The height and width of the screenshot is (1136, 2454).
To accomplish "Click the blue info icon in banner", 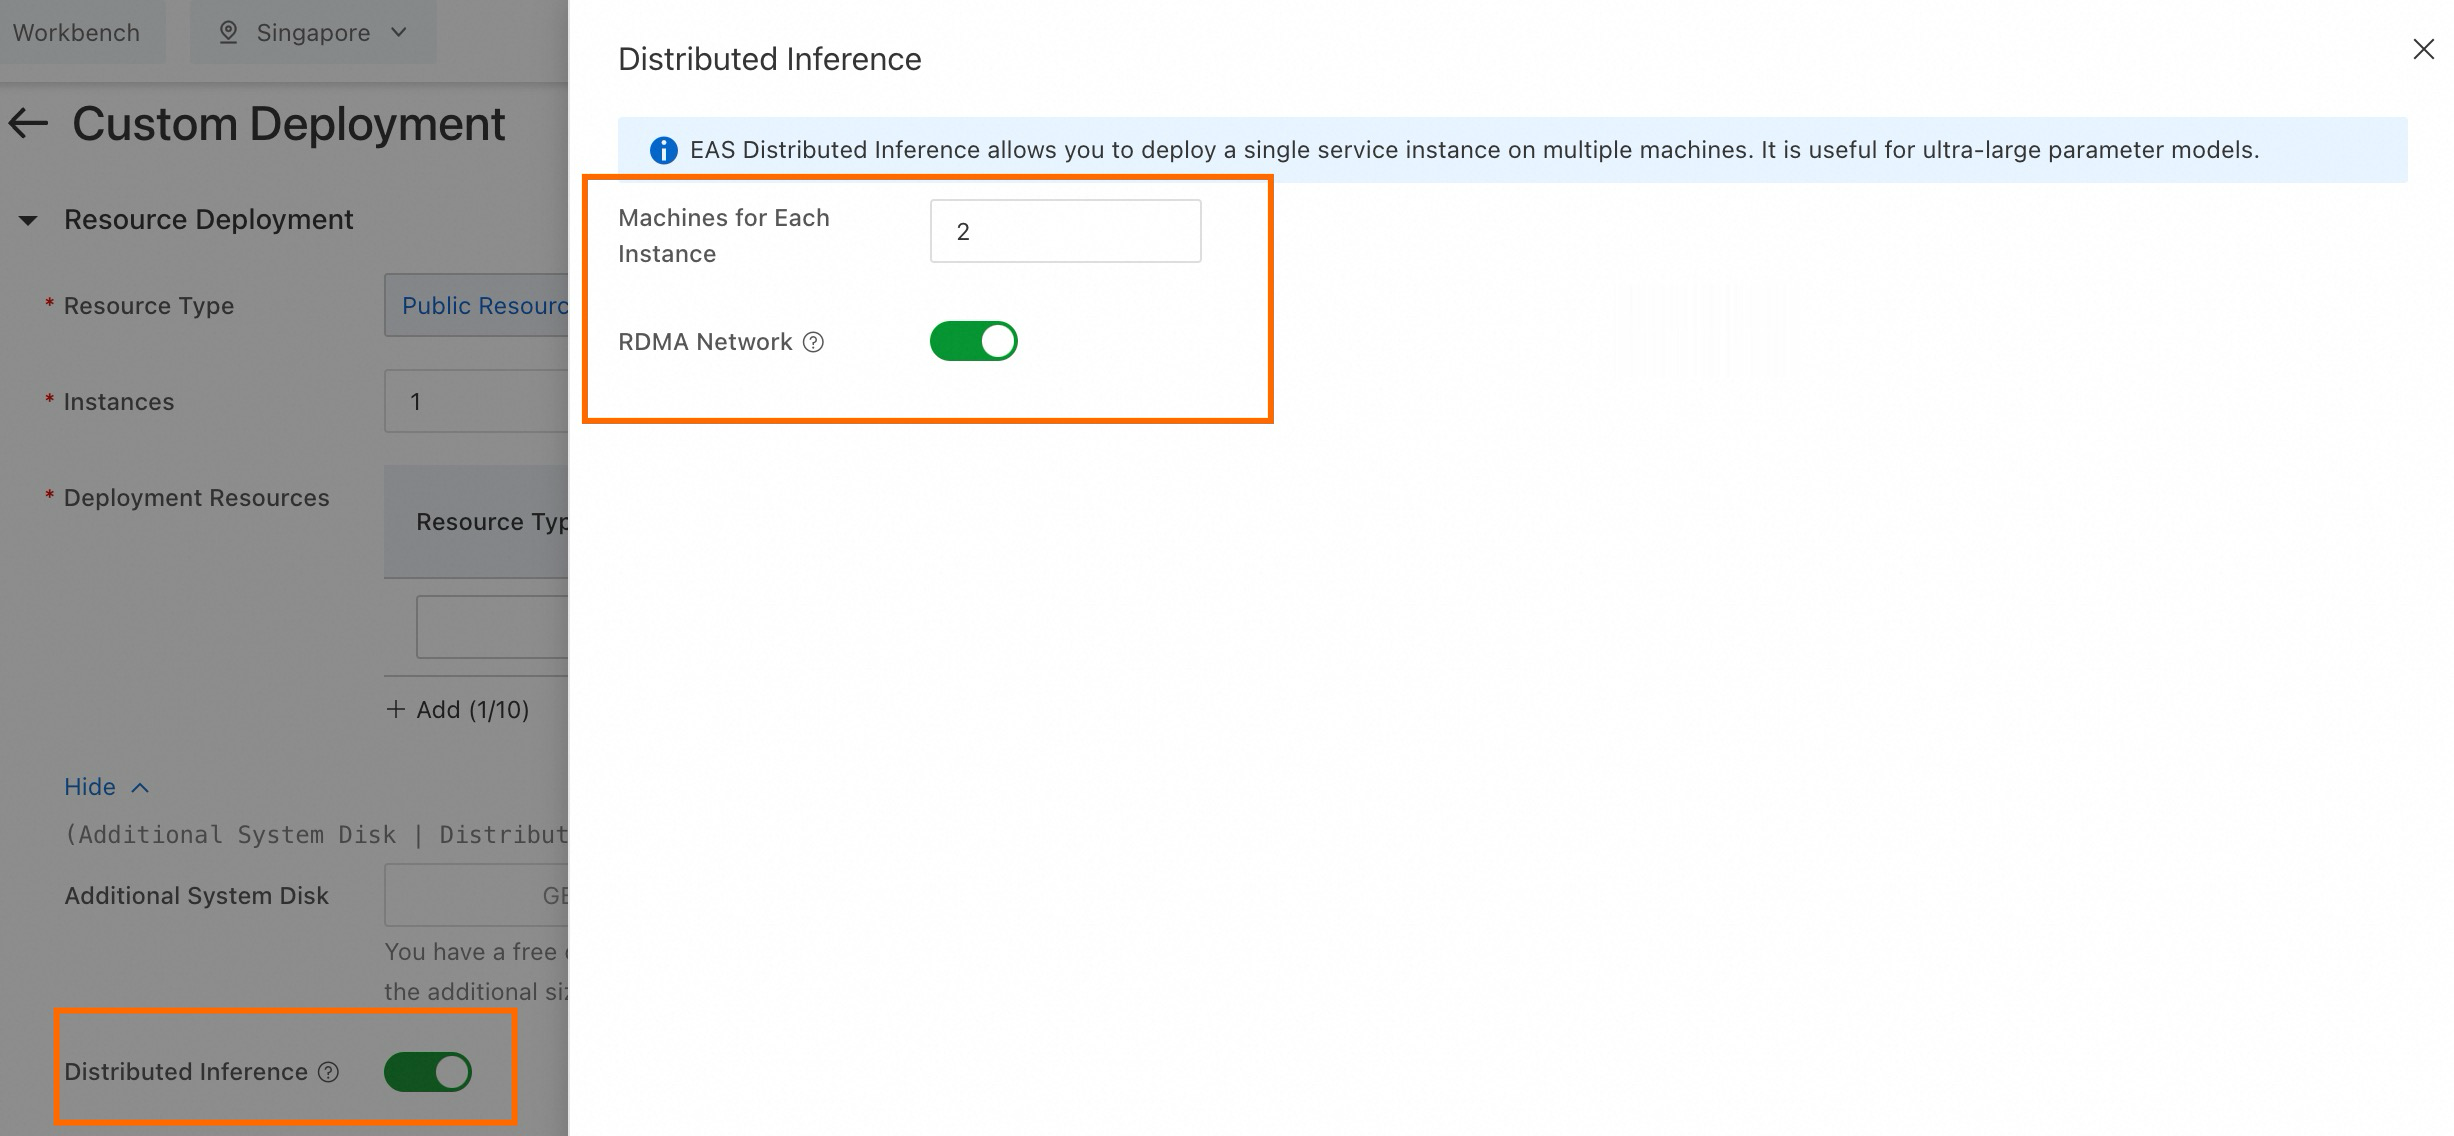I will (x=663, y=150).
